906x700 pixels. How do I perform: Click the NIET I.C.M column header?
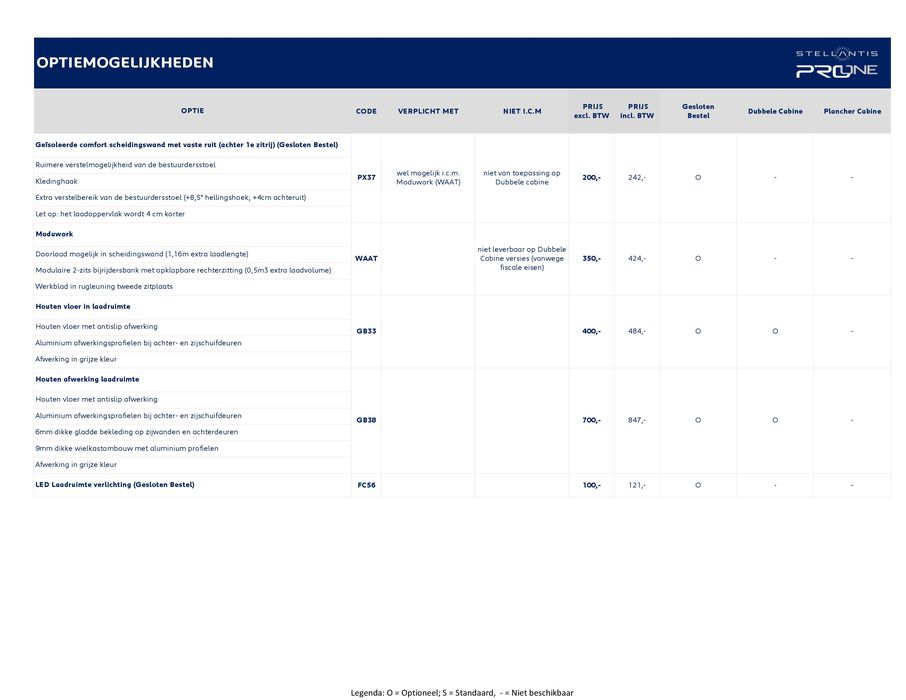click(x=522, y=111)
